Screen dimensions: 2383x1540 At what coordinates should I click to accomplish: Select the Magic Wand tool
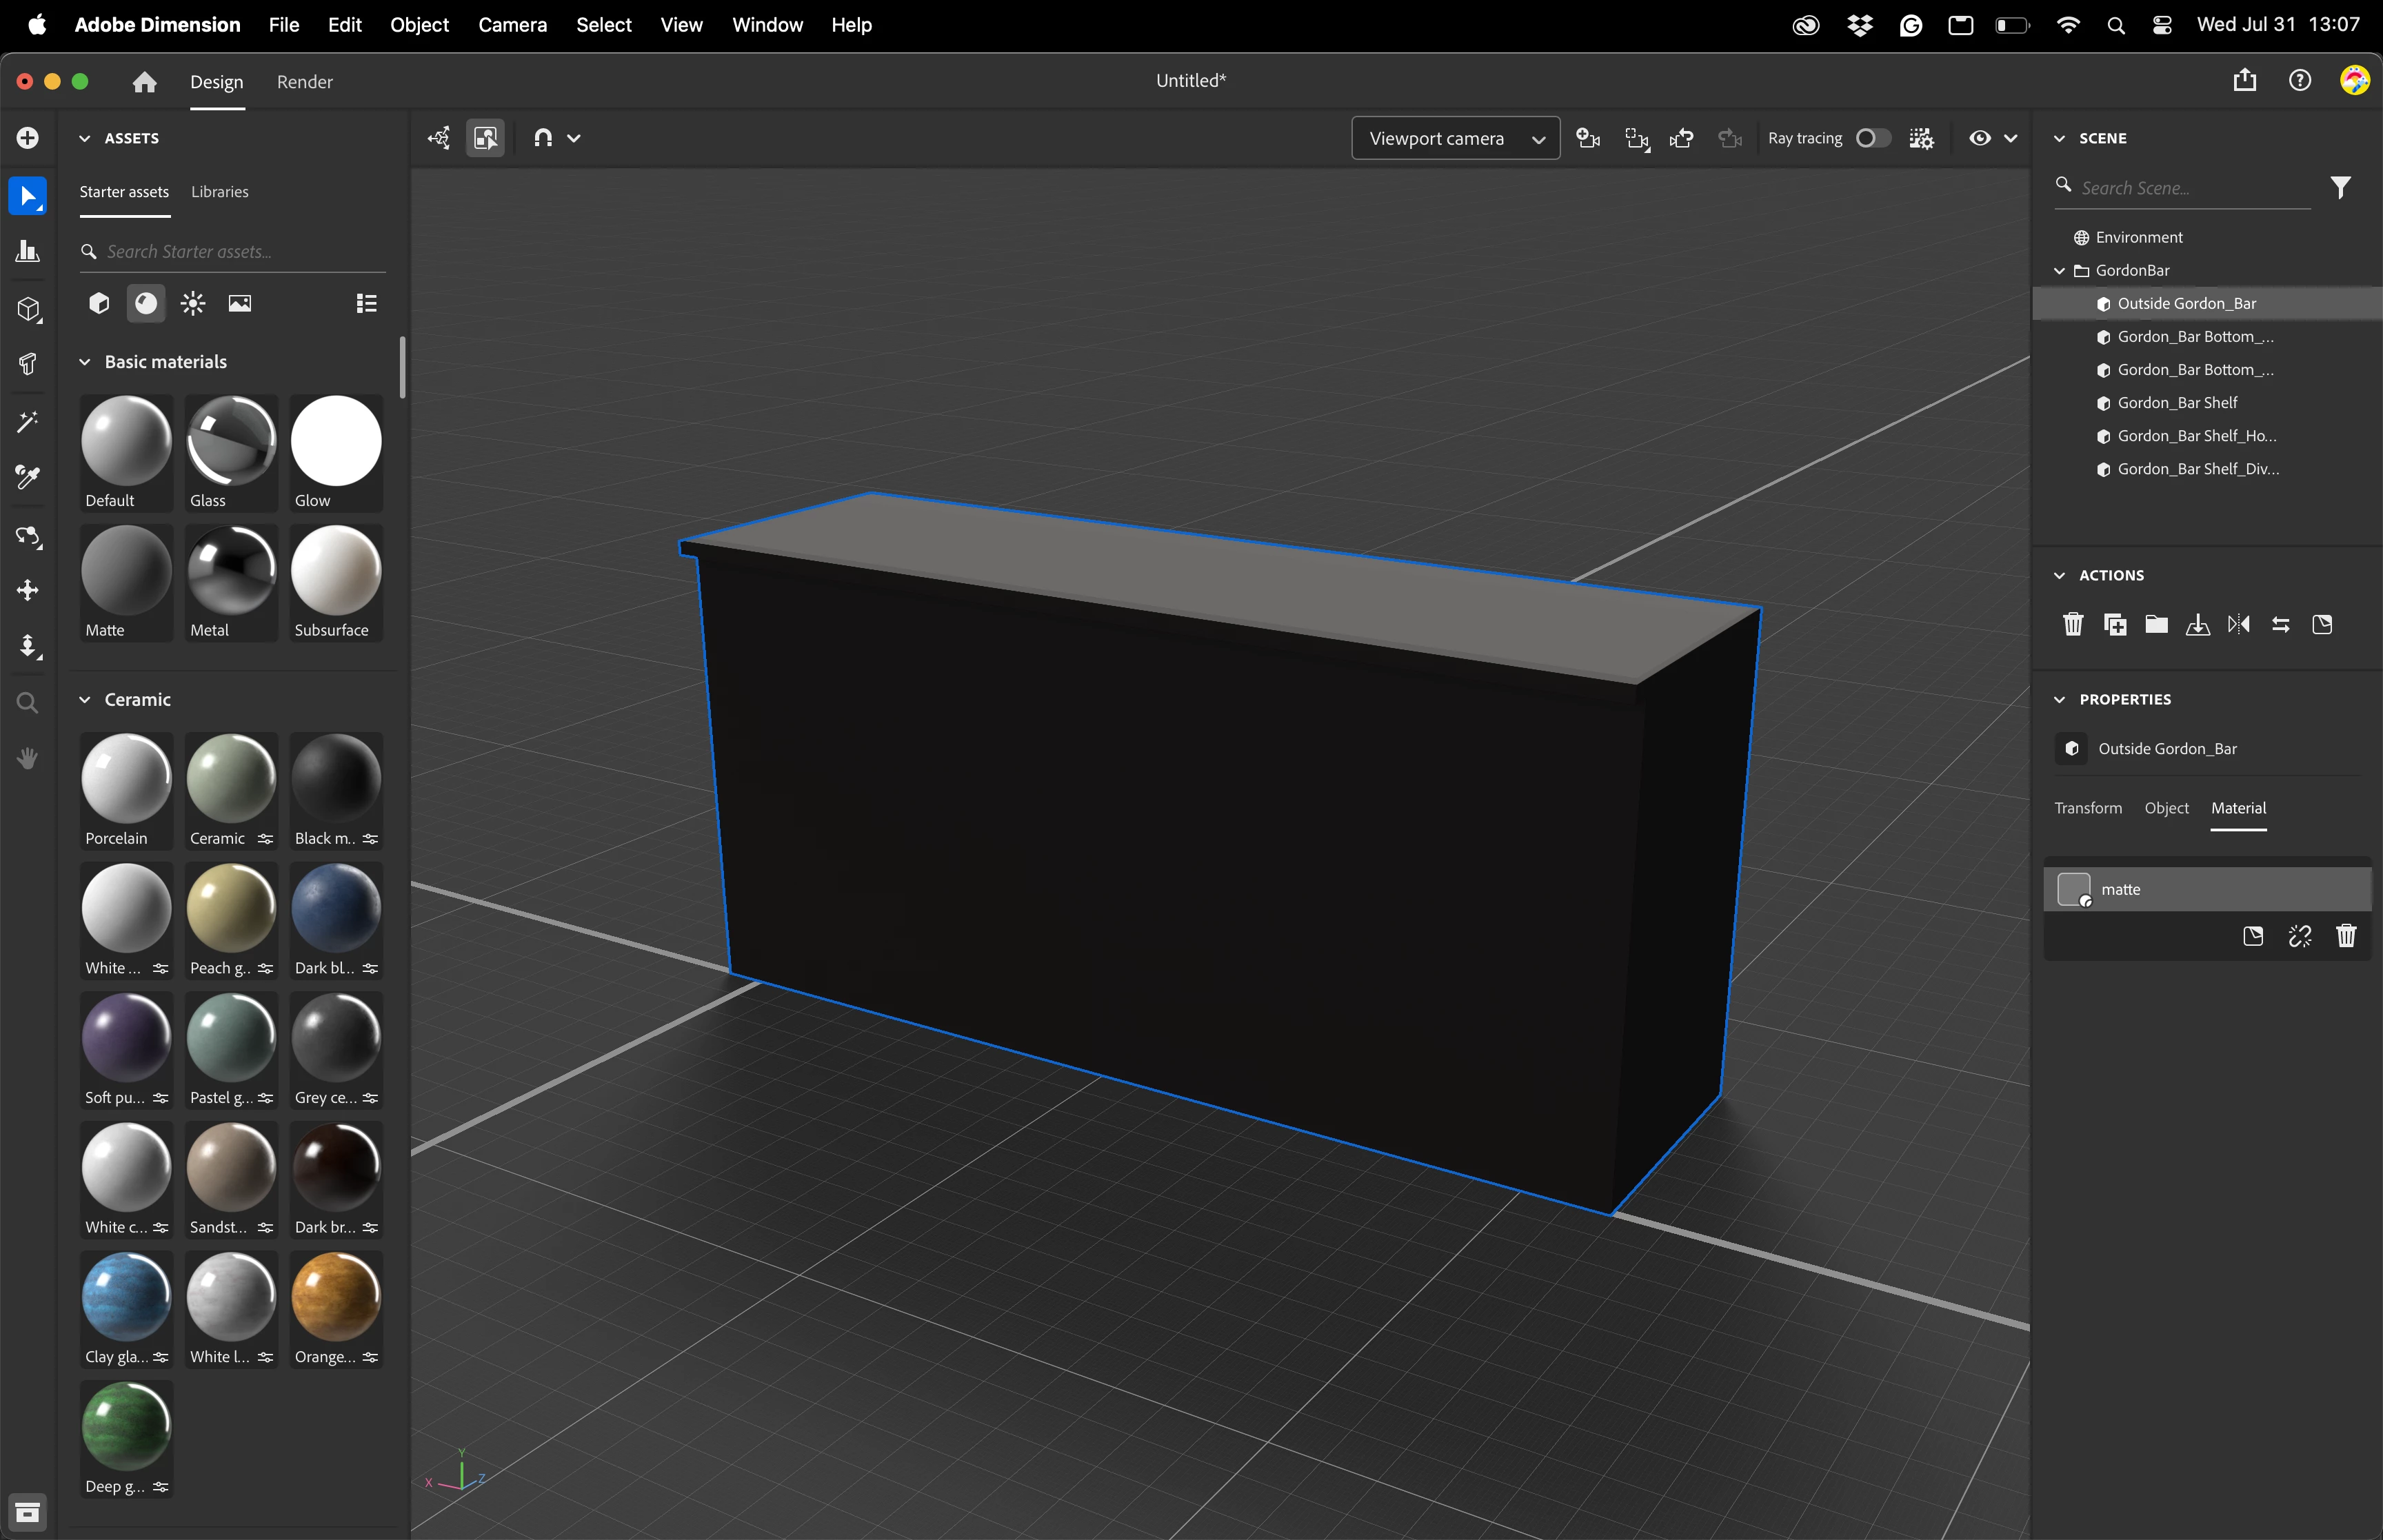coord(27,422)
